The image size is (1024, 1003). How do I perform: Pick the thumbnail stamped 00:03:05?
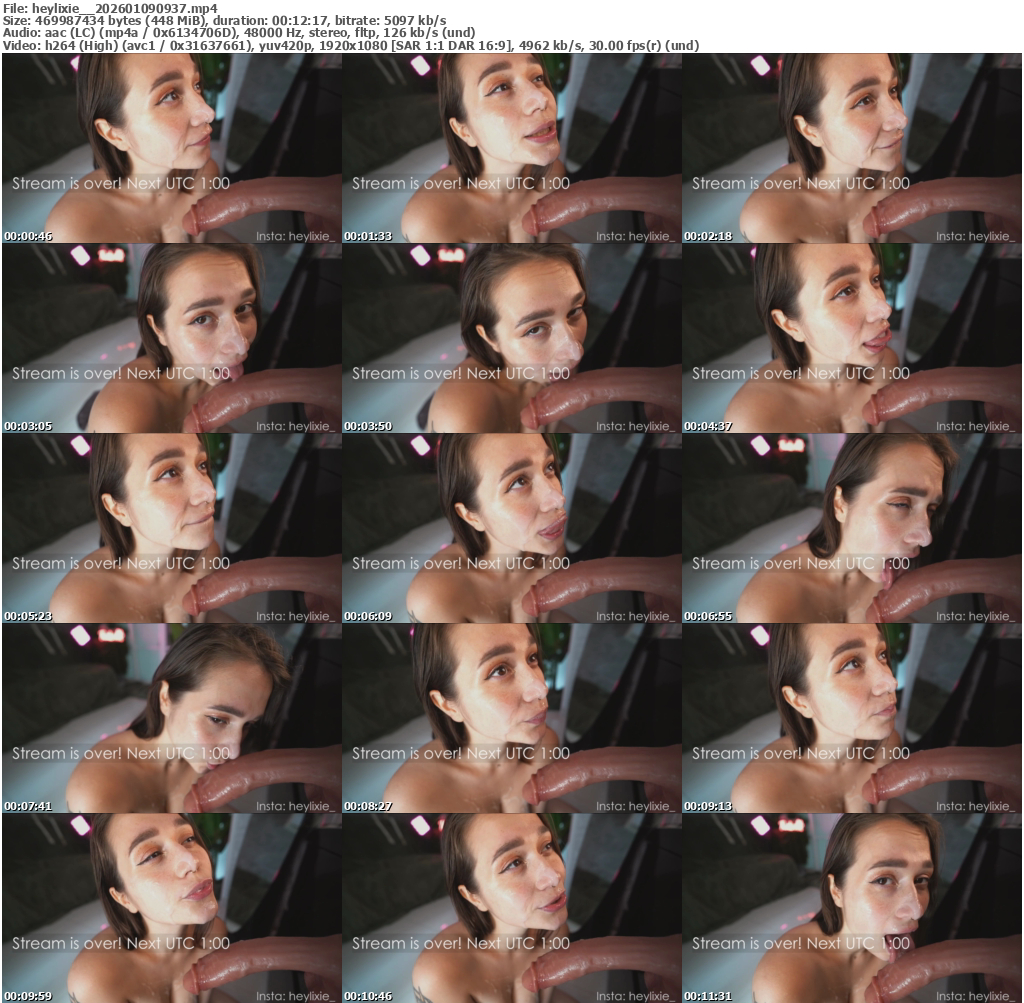point(172,338)
